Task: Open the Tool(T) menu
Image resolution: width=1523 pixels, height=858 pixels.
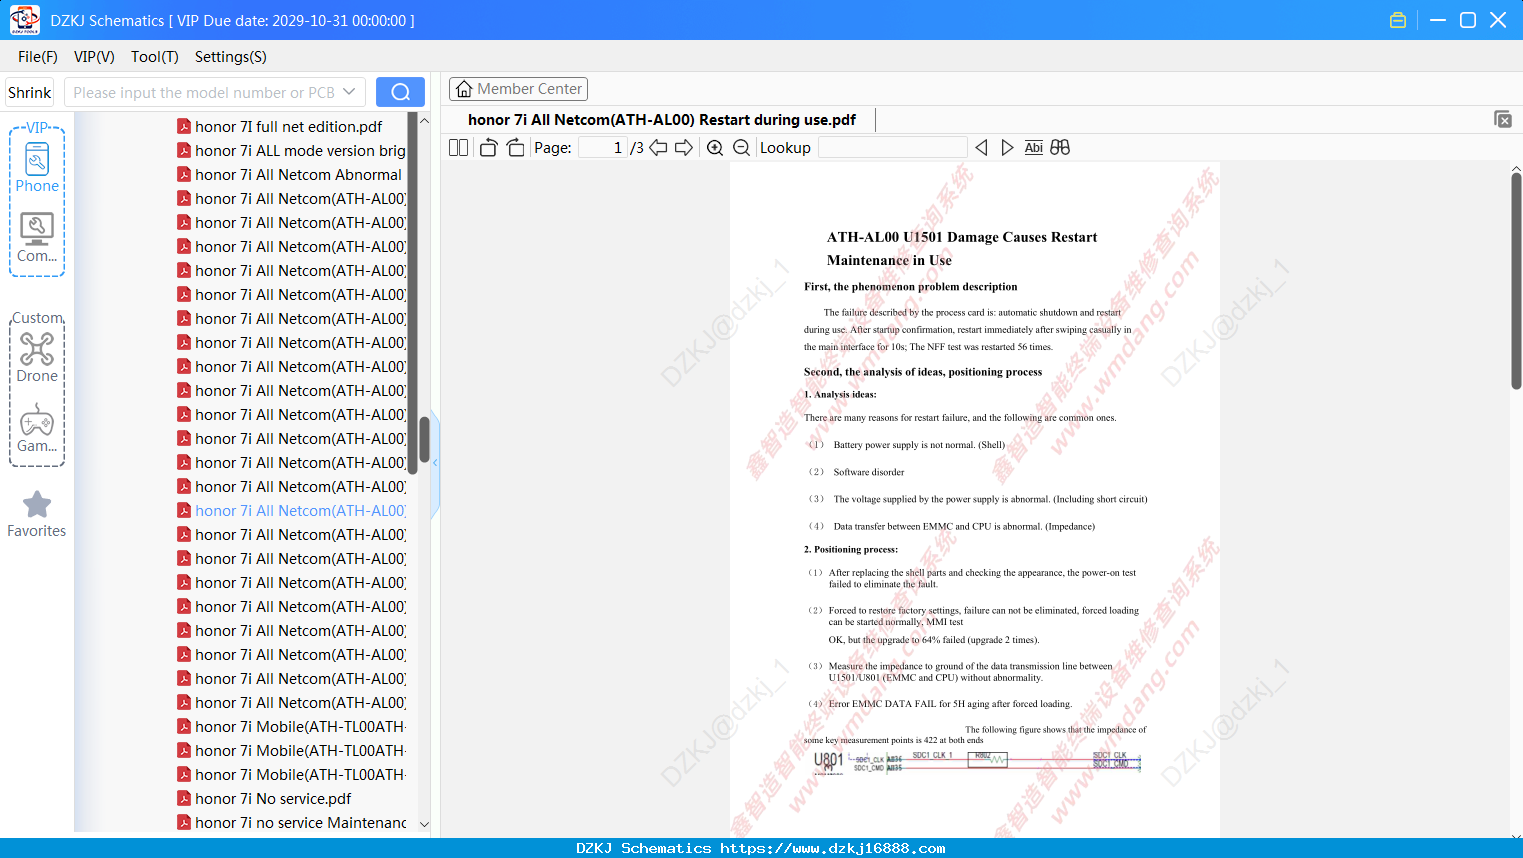Action: (x=155, y=57)
